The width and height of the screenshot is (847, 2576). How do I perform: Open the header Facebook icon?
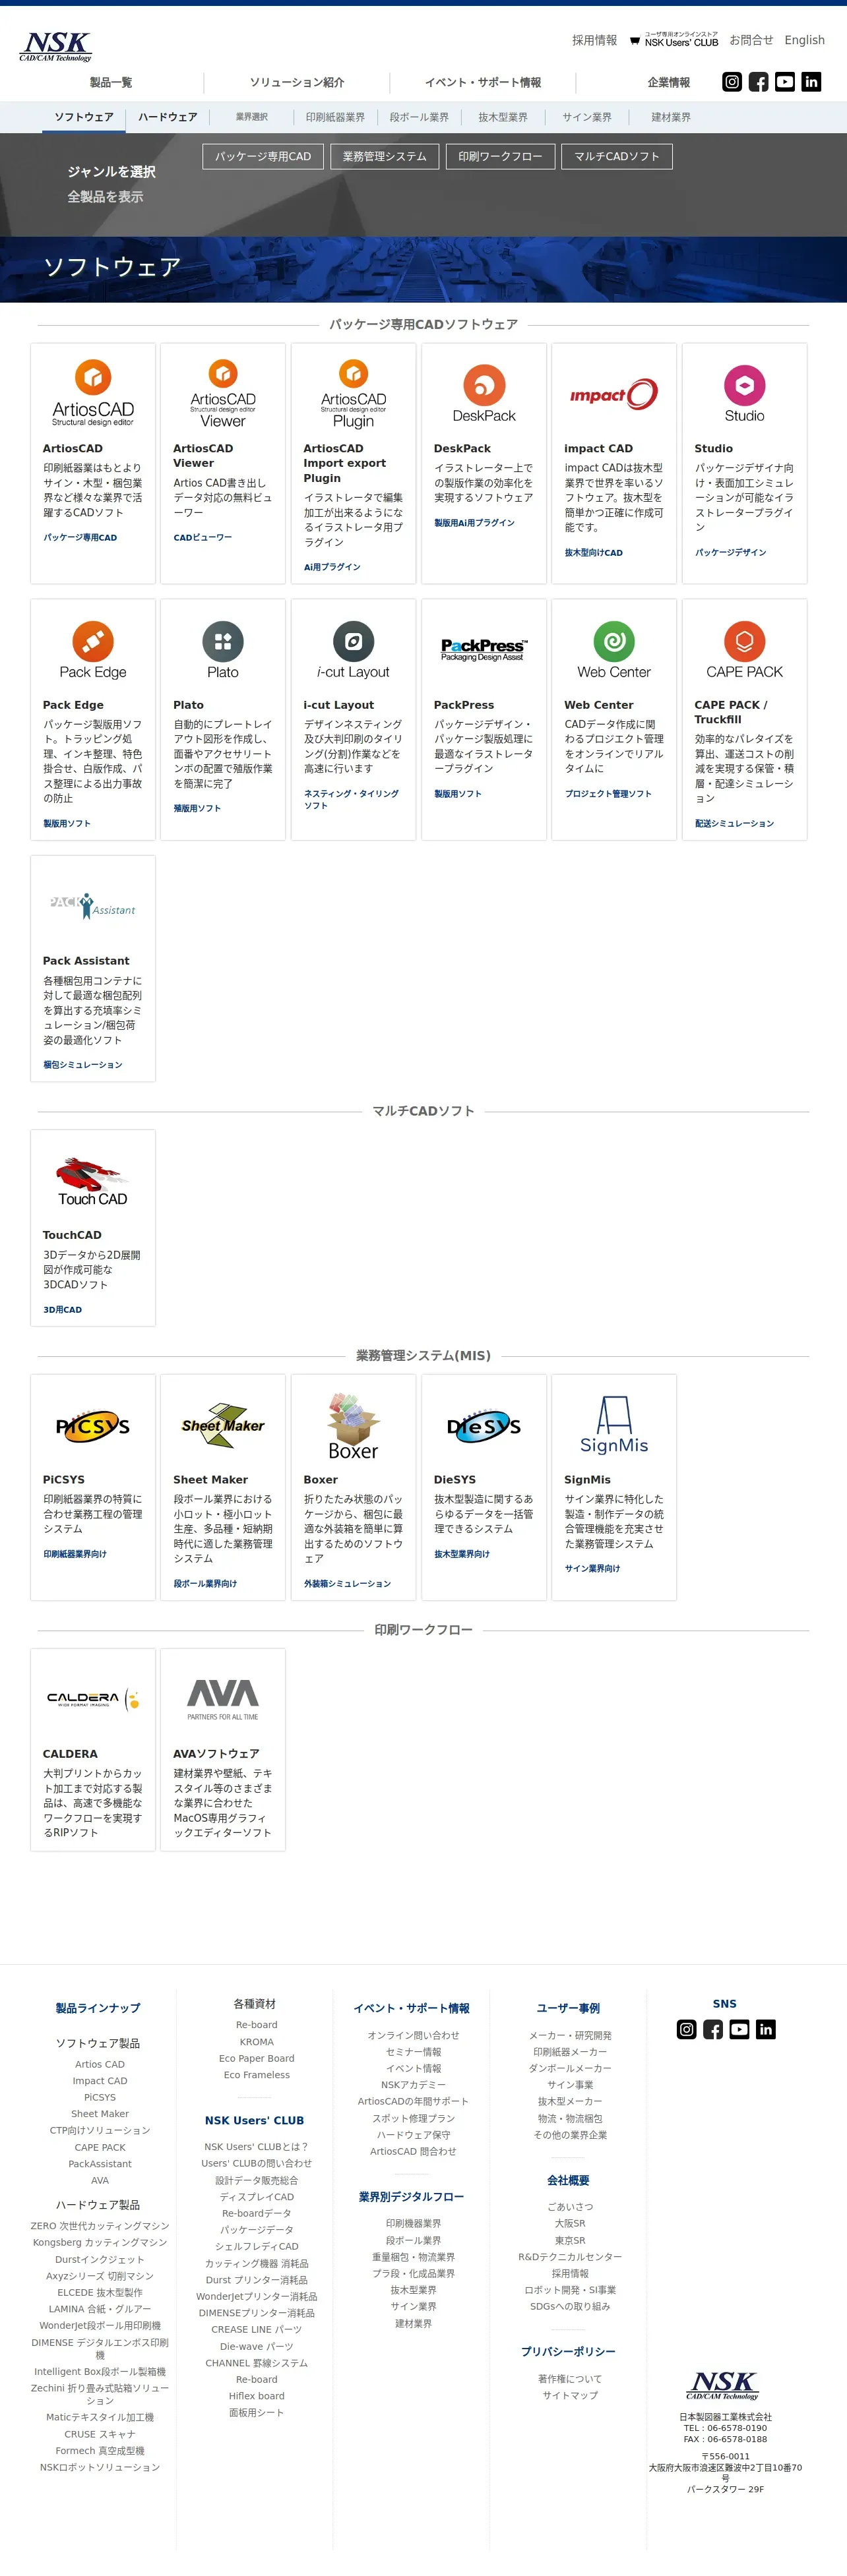[759, 82]
